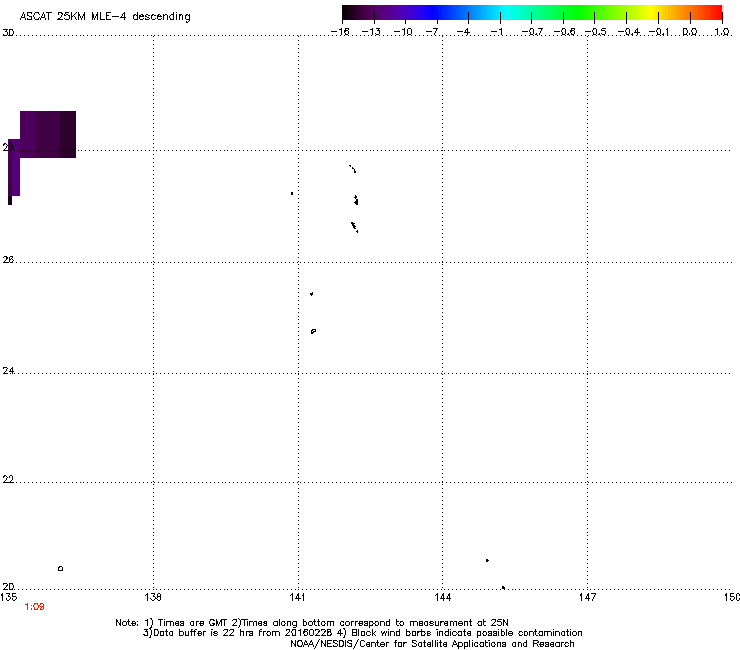The width and height of the screenshot is (740, 650).
Task: Click the "-16" color bar label
Action: pos(340,32)
